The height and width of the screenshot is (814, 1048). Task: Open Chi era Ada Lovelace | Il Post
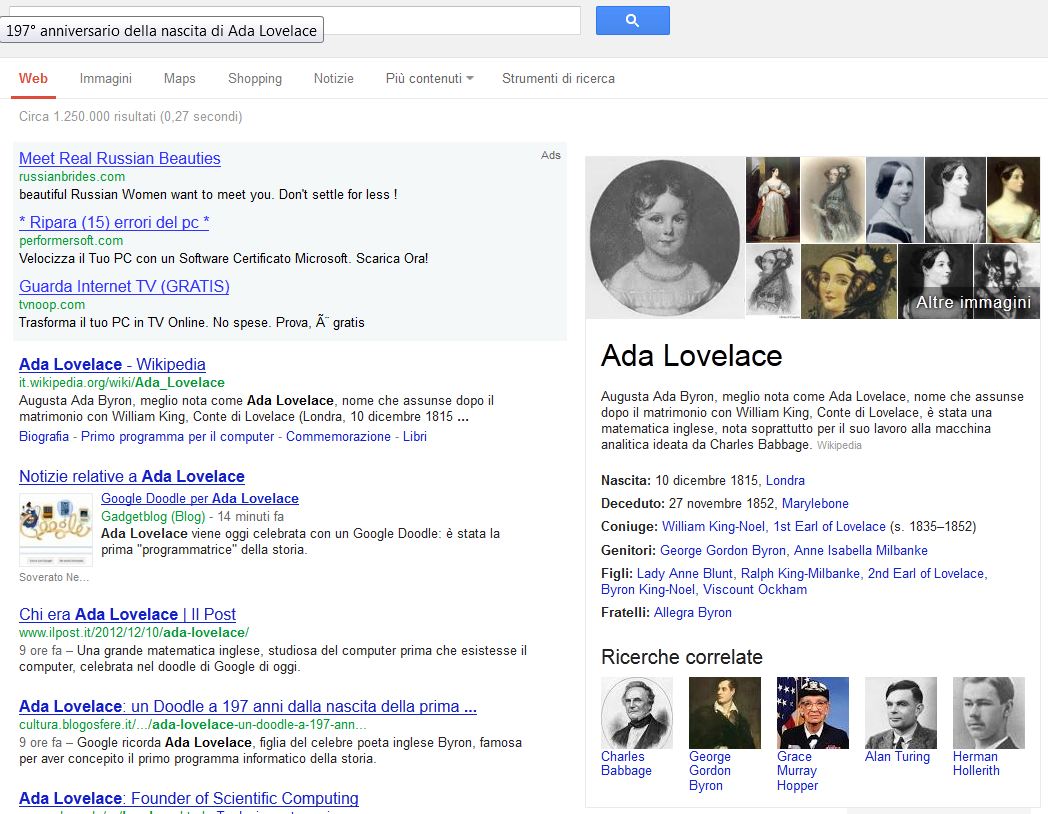click(128, 614)
